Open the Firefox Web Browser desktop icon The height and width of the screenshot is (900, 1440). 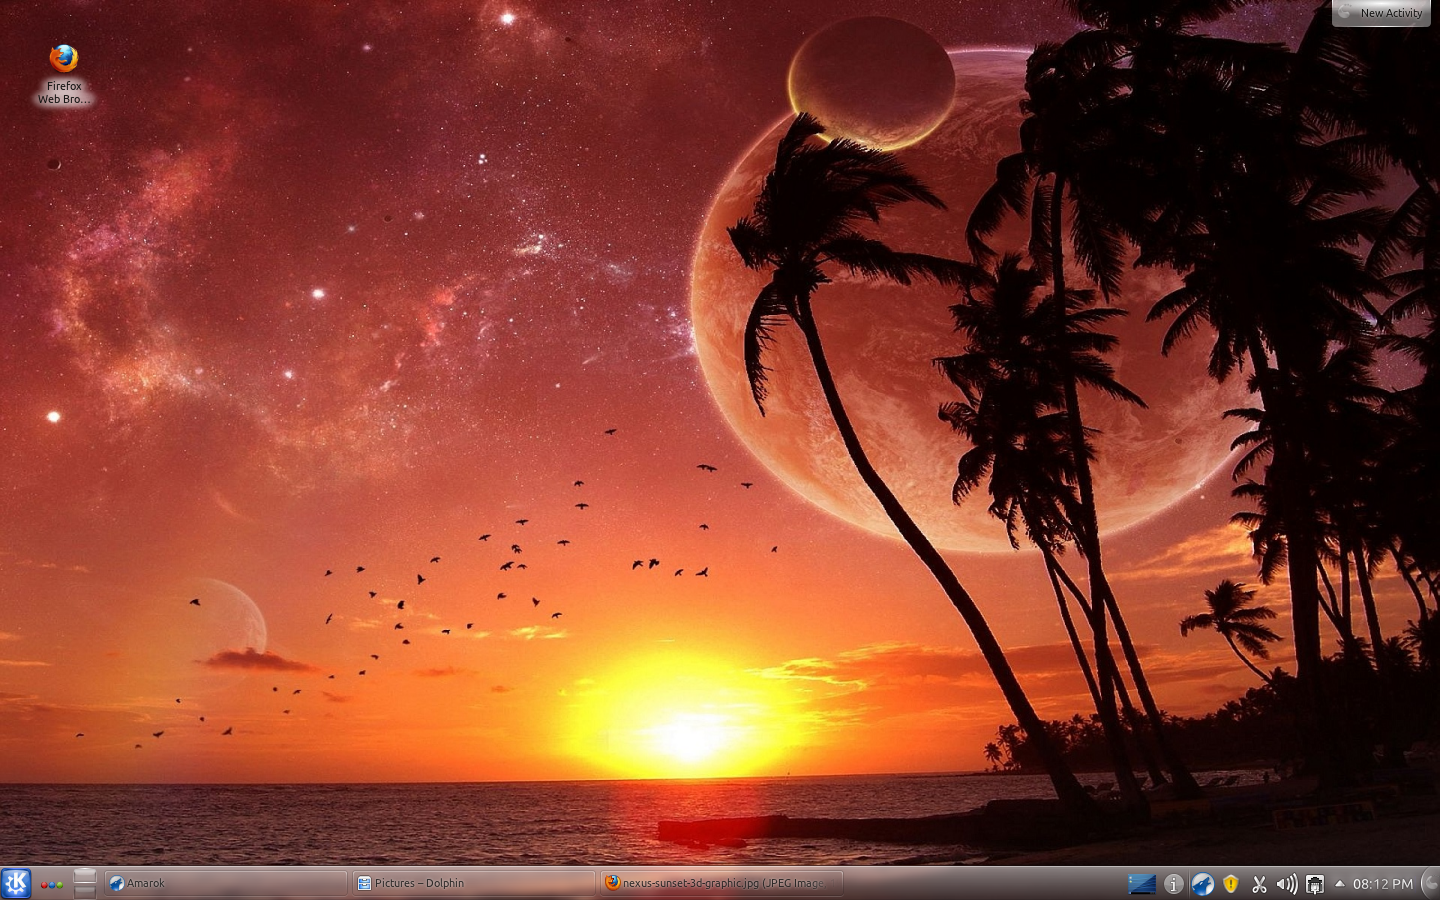point(64,73)
